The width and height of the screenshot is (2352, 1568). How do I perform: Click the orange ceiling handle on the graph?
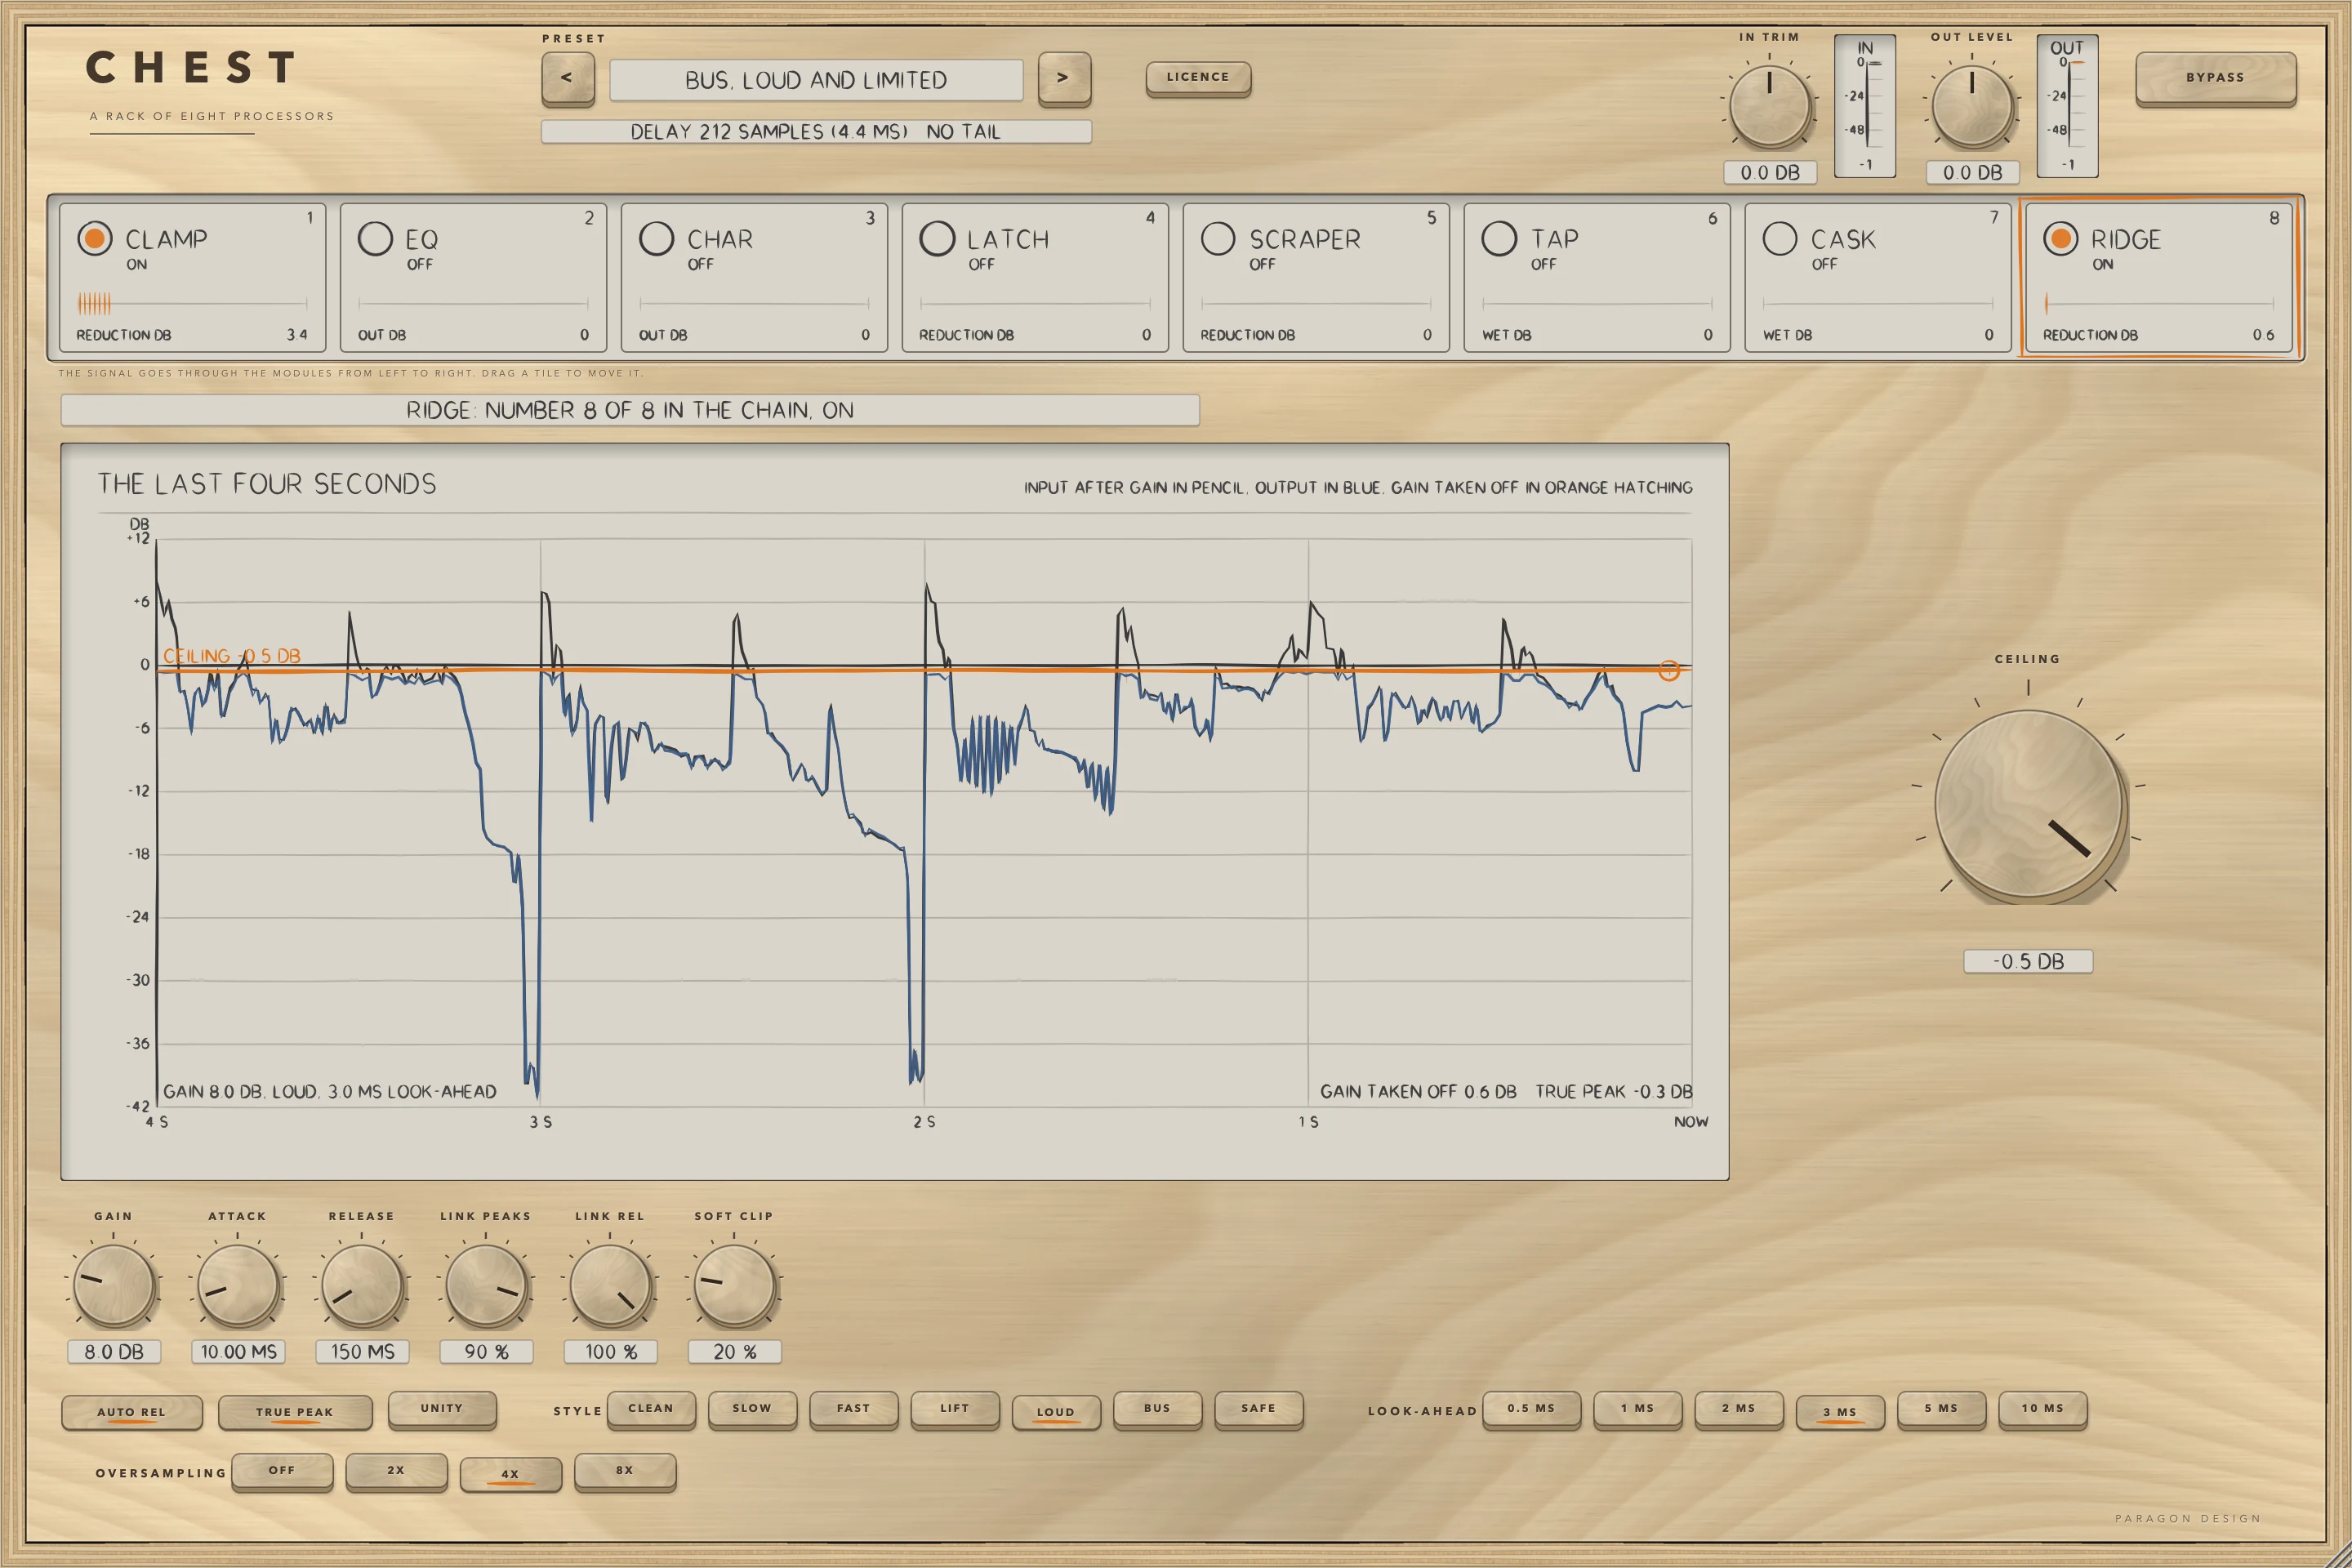coord(1669,671)
